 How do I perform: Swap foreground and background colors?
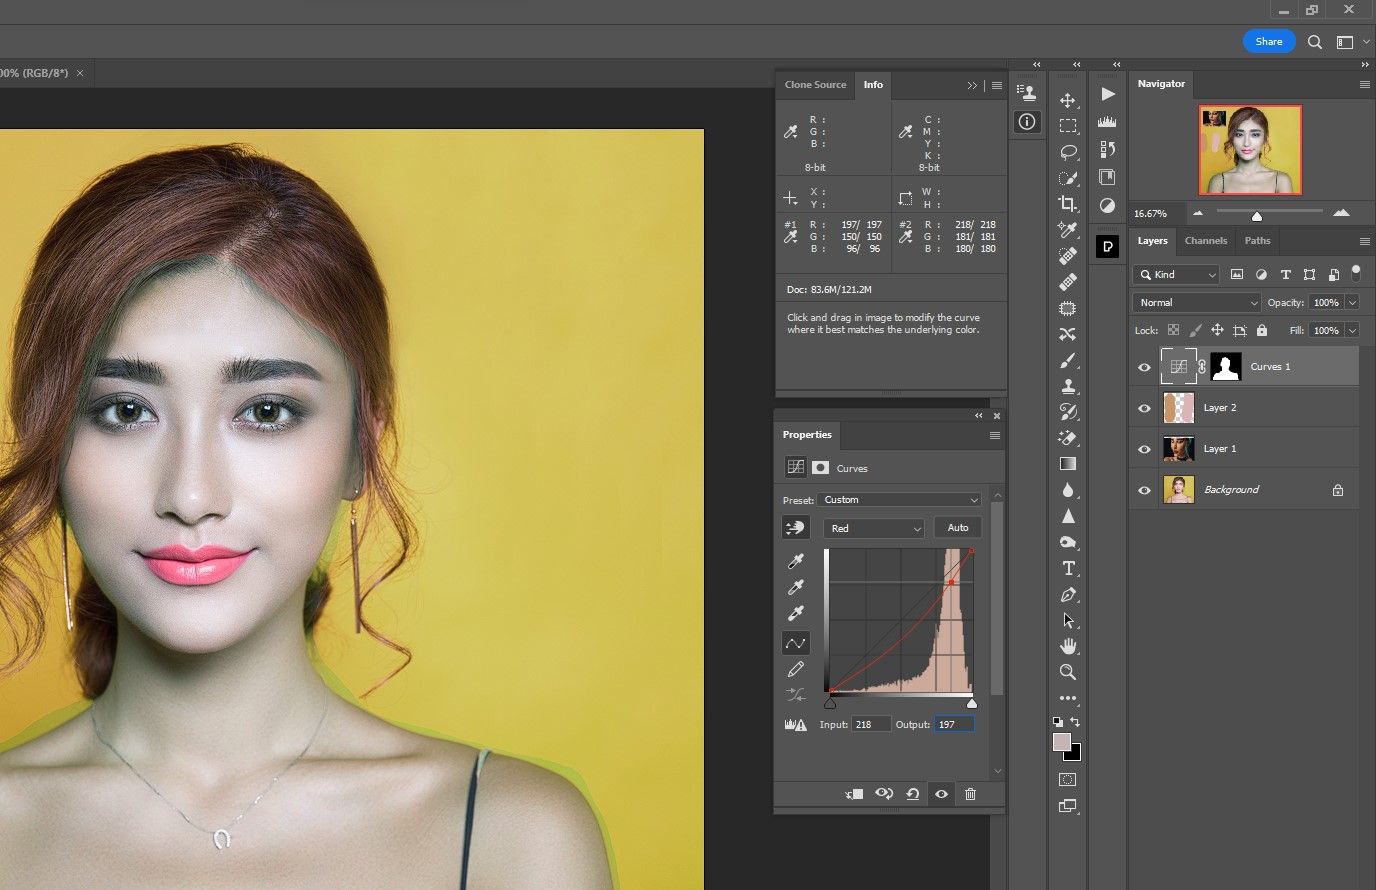click(x=1075, y=721)
